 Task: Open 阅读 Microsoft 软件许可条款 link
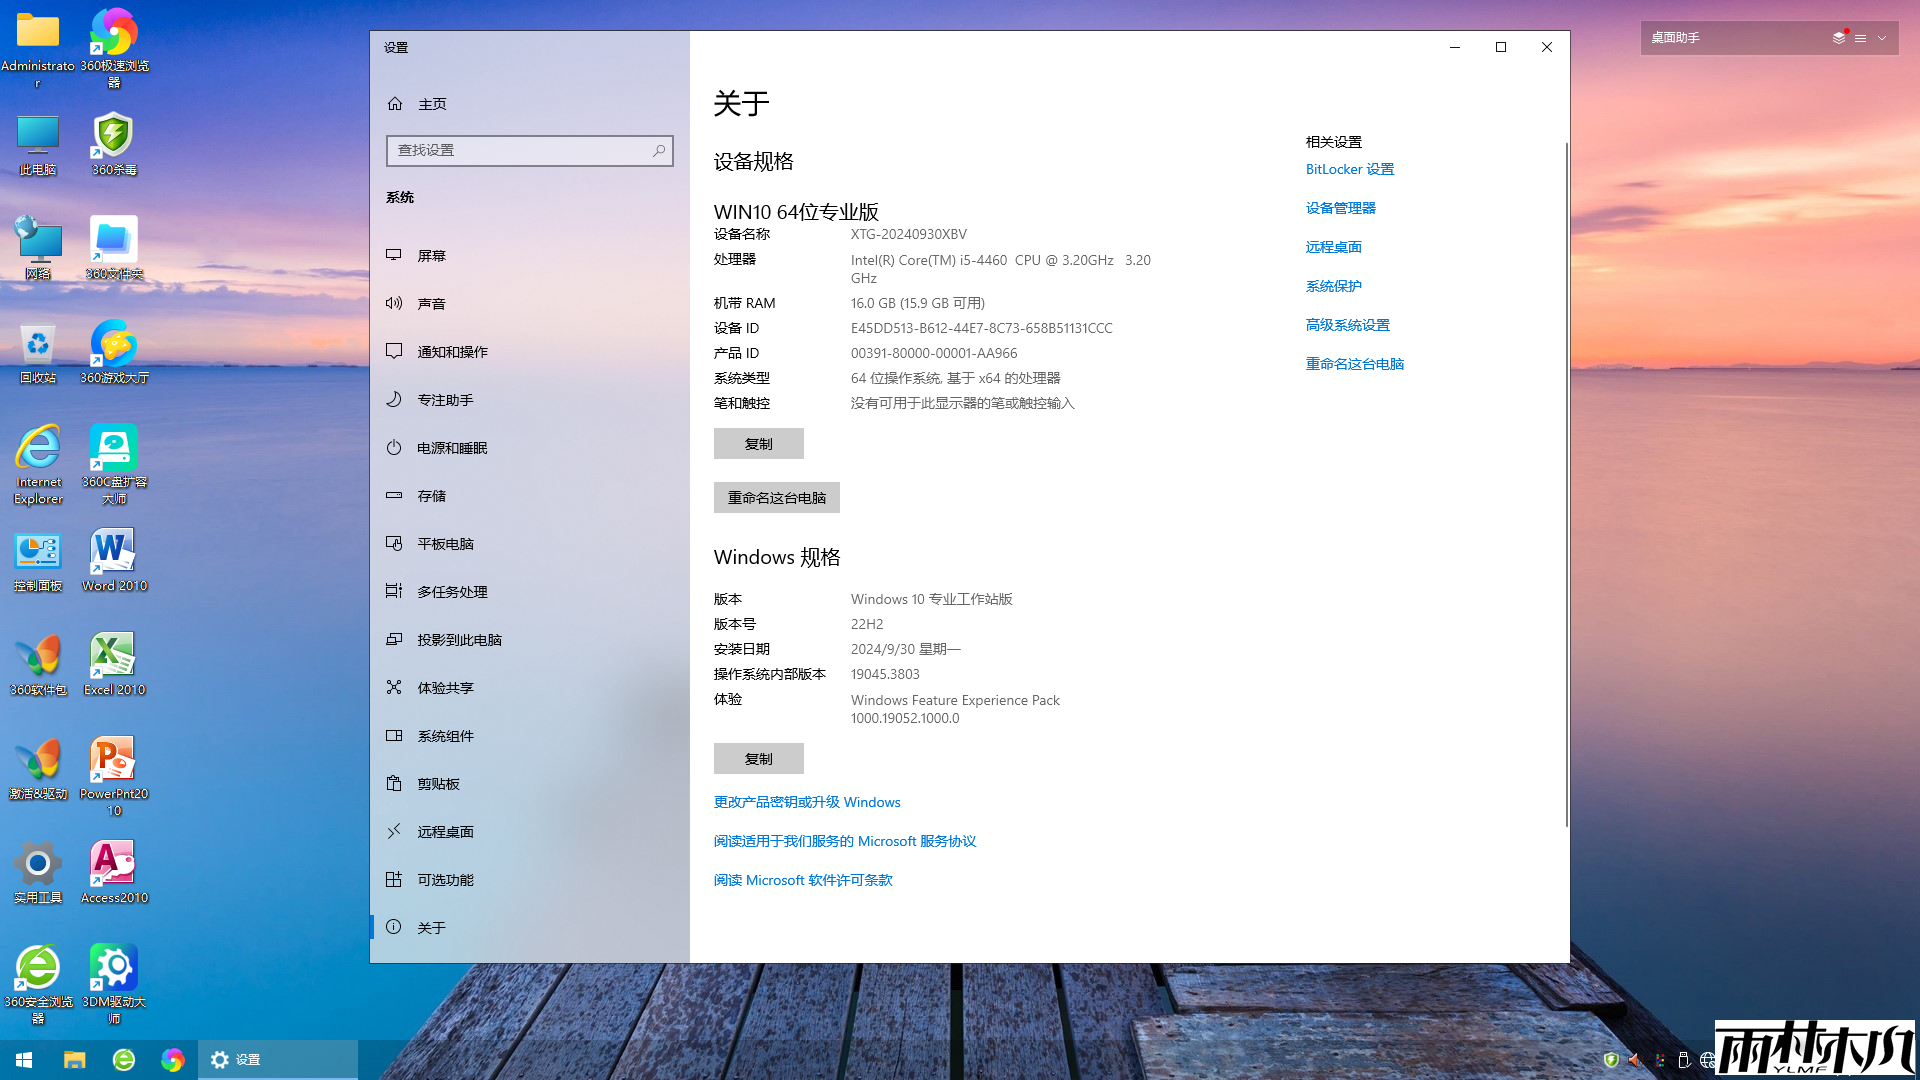(802, 880)
